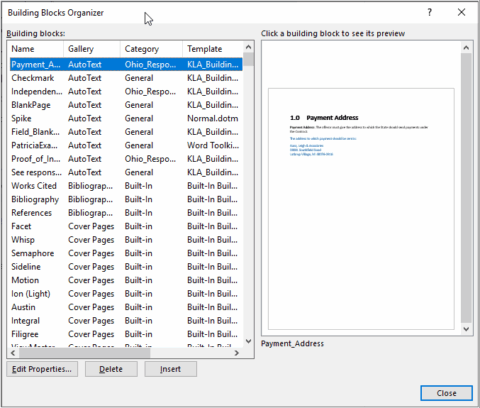
Task: Select the See respons... AutoText entry
Action: pyautogui.click(x=126, y=172)
